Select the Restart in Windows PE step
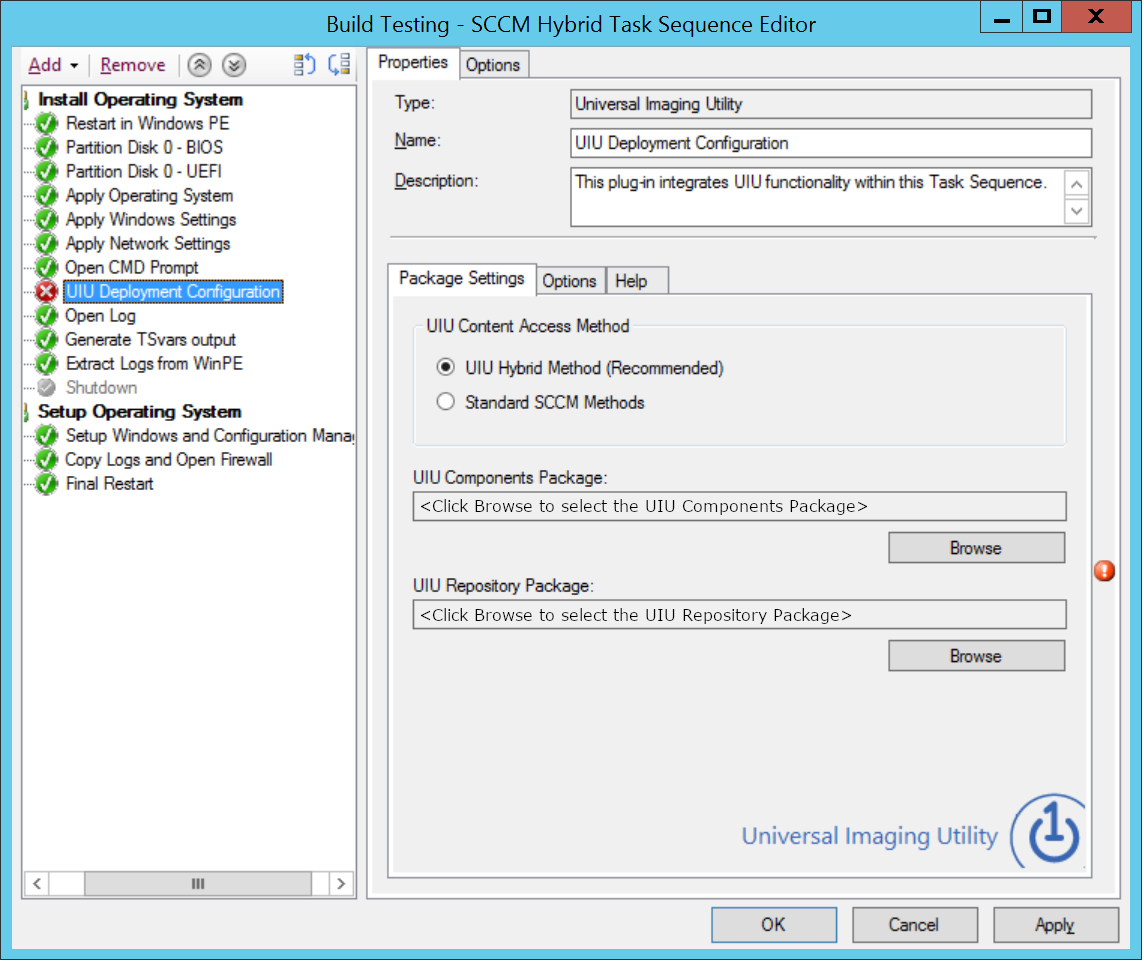The width and height of the screenshot is (1144, 961). [147, 123]
